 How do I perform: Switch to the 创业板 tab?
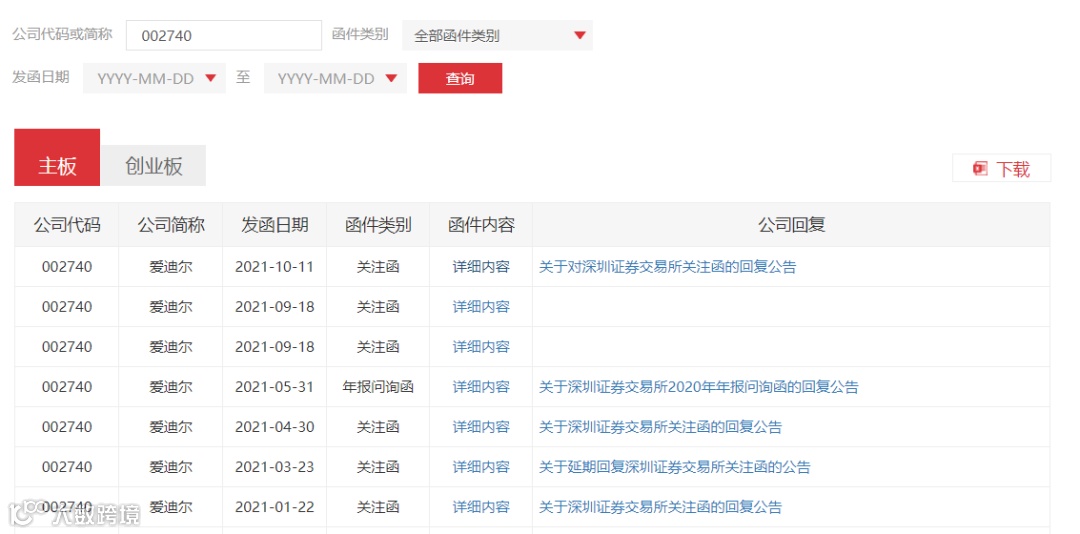[x=154, y=165]
